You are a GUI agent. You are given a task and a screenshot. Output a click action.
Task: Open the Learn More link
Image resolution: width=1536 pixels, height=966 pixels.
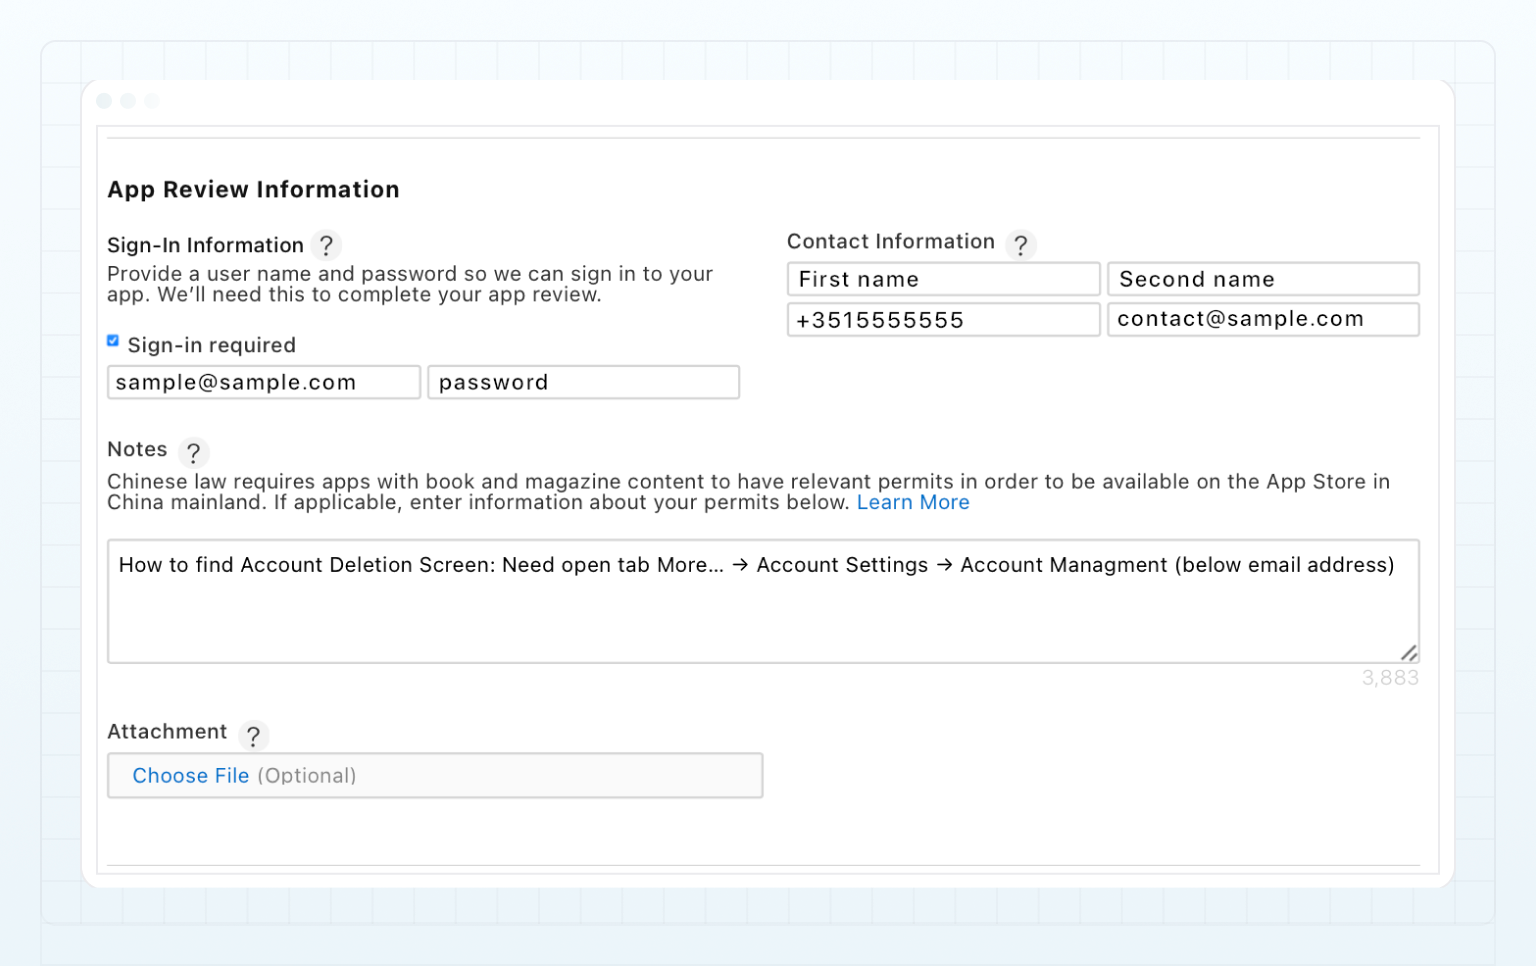pyautogui.click(x=912, y=502)
